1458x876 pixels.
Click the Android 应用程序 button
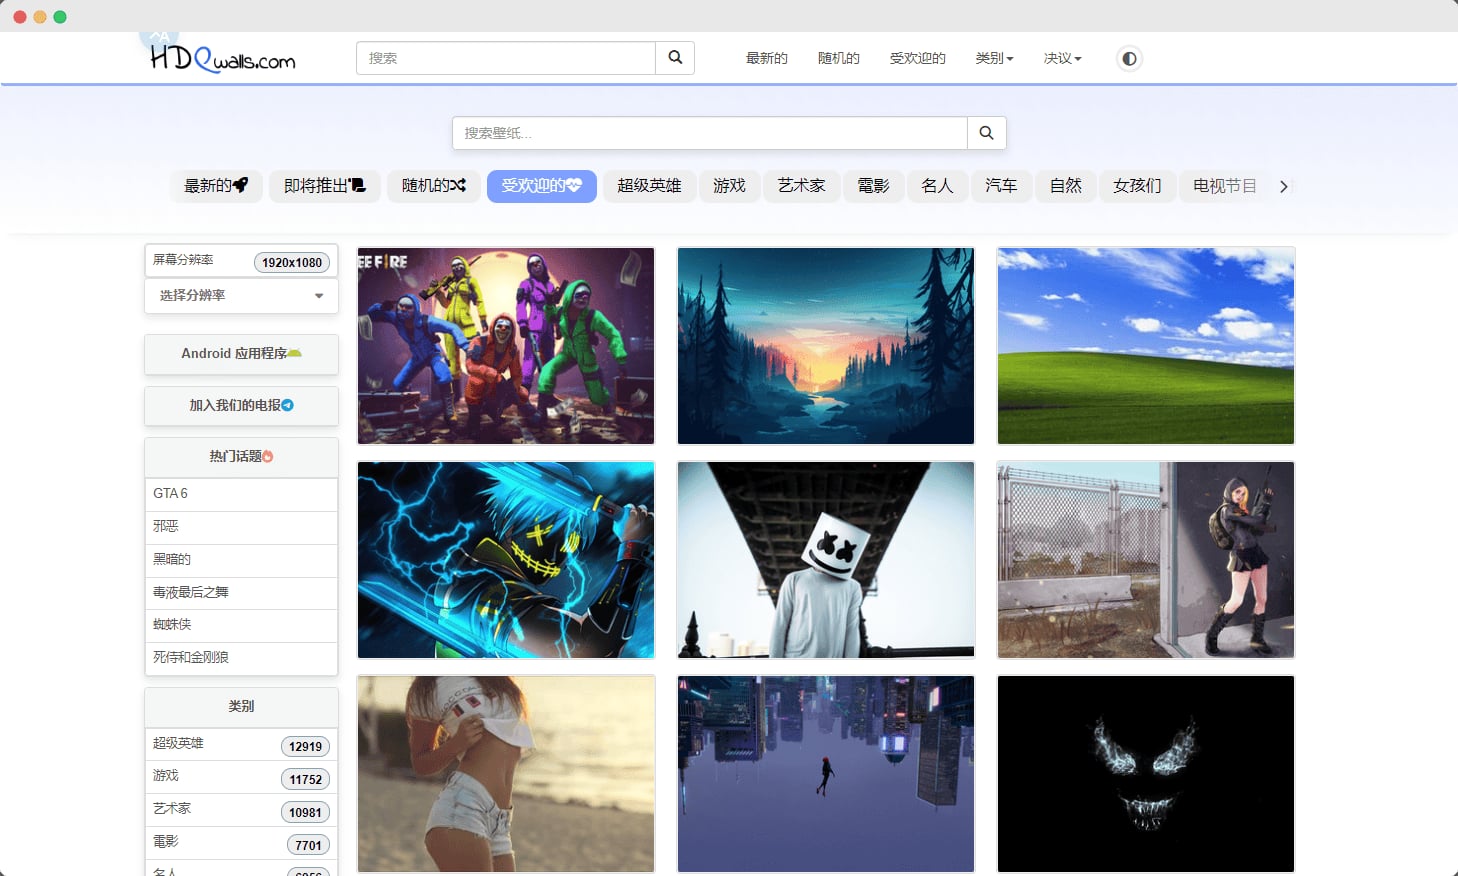pos(241,354)
